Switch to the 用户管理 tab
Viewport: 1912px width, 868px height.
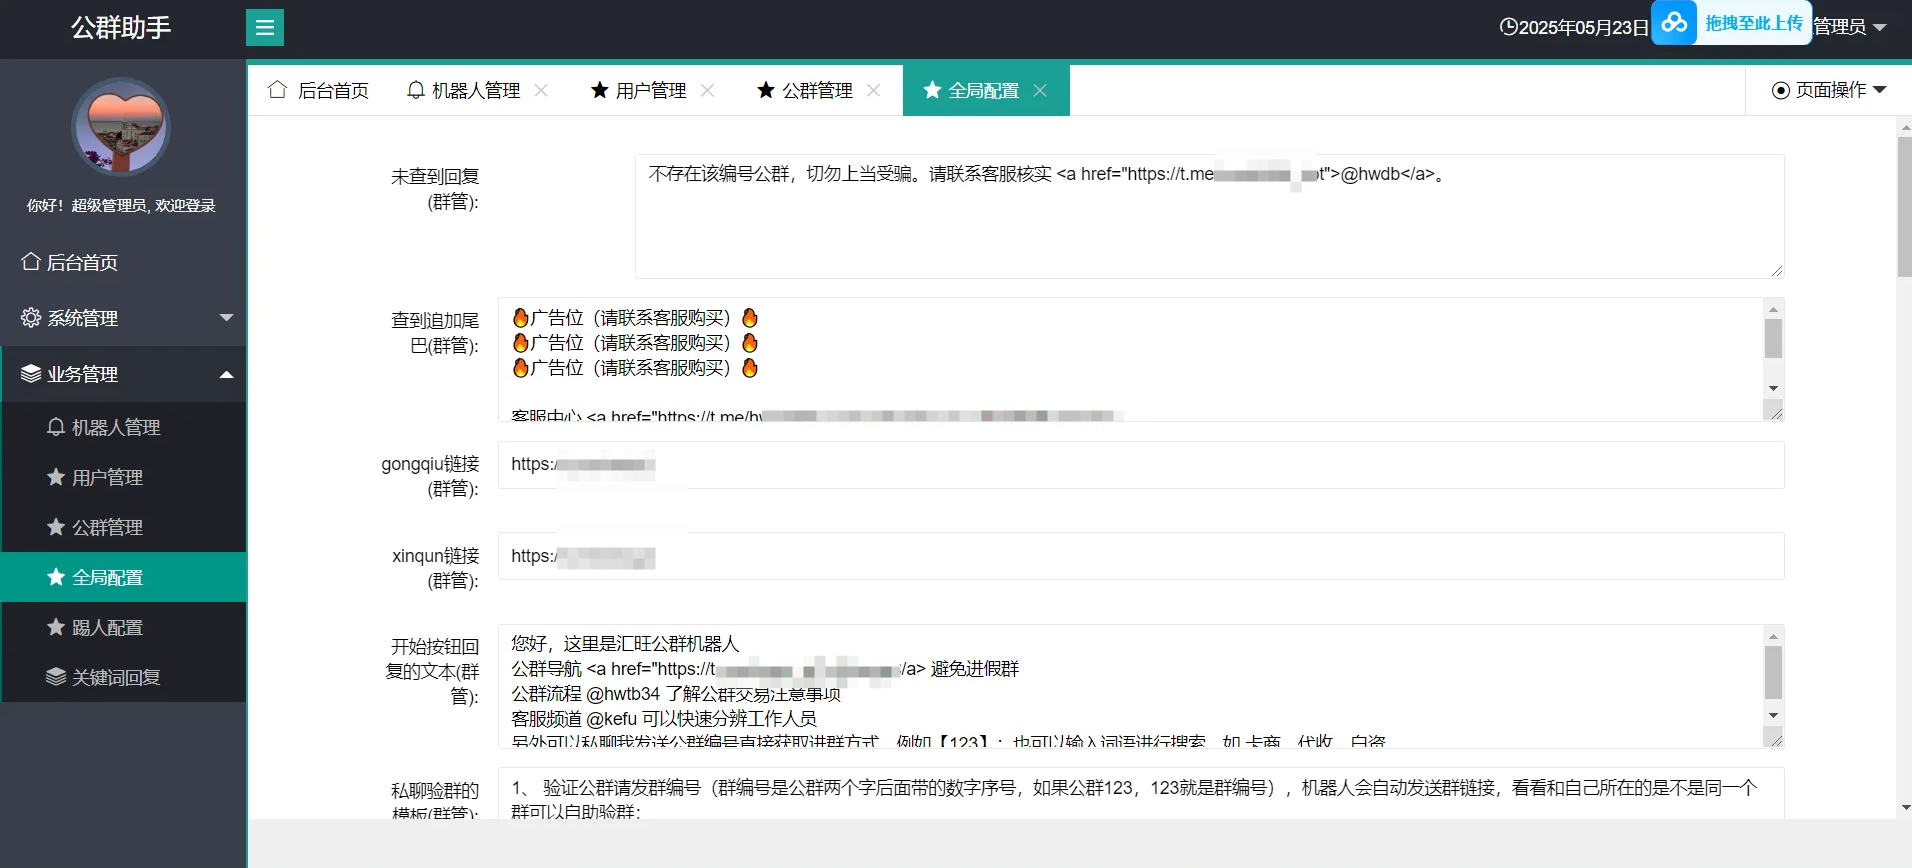pyautogui.click(x=653, y=90)
